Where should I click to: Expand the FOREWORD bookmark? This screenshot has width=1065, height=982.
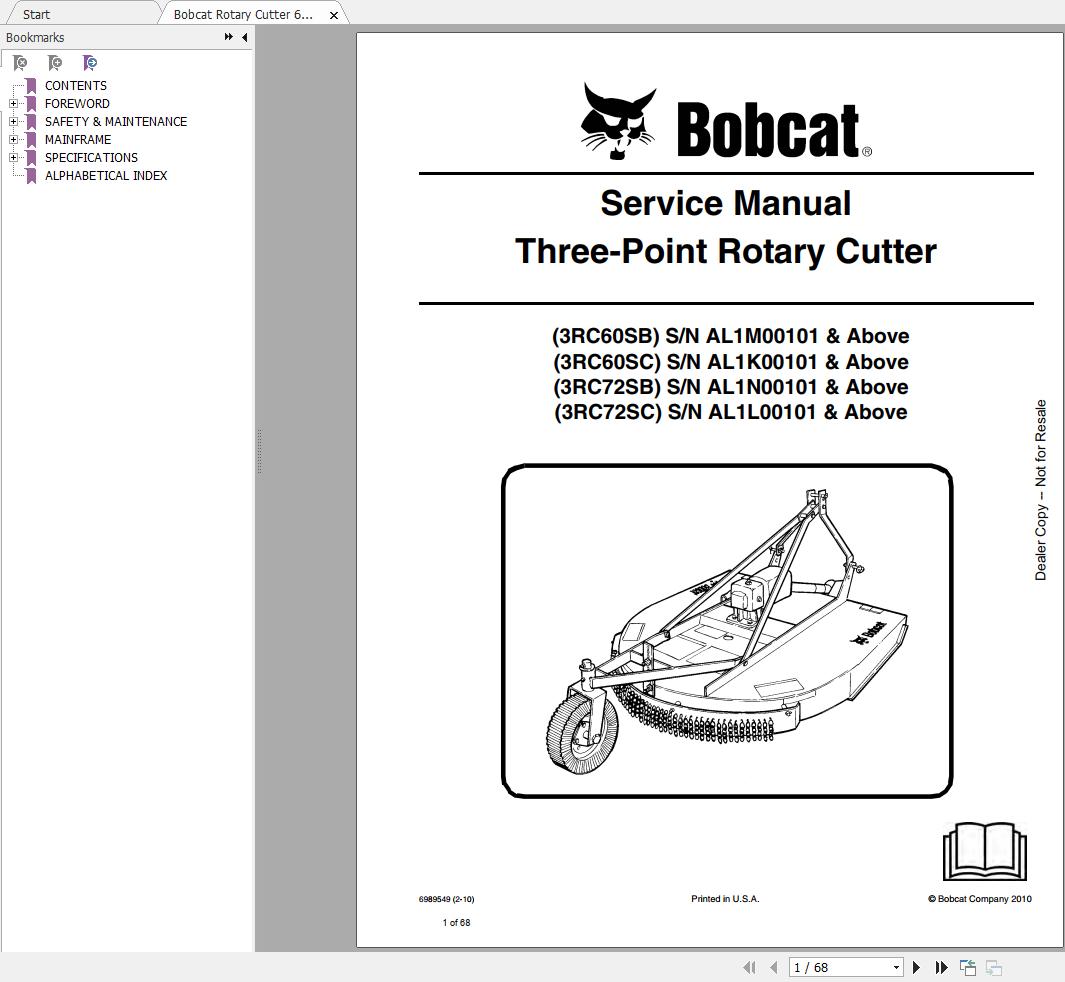tap(13, 103)
